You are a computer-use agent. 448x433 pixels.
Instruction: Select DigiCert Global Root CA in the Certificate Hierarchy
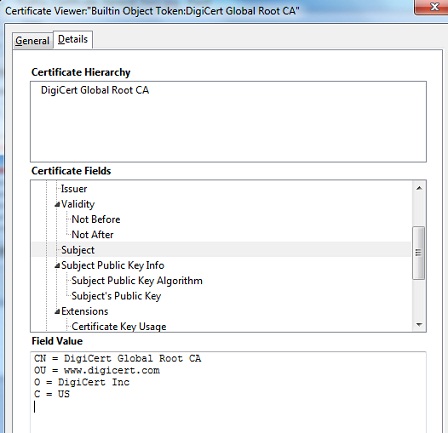pos(95,90)
